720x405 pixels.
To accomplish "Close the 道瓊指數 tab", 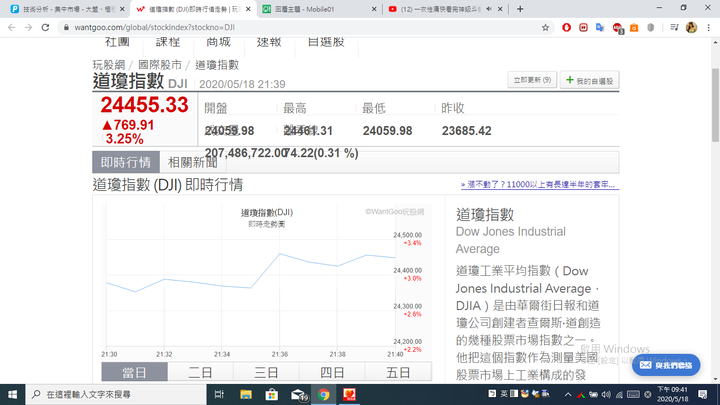I will (x=248, y=9).
